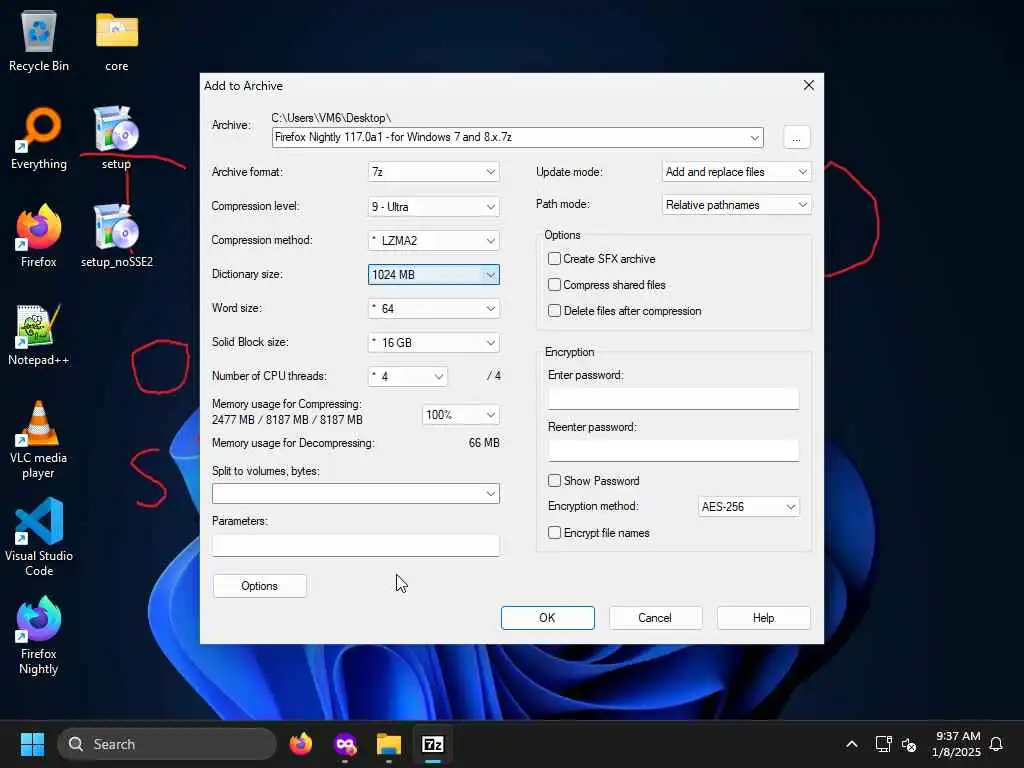Switch to 7-Zip in the taskbar
Viewport: 1024px width, 768px height.
pos(433,744)
